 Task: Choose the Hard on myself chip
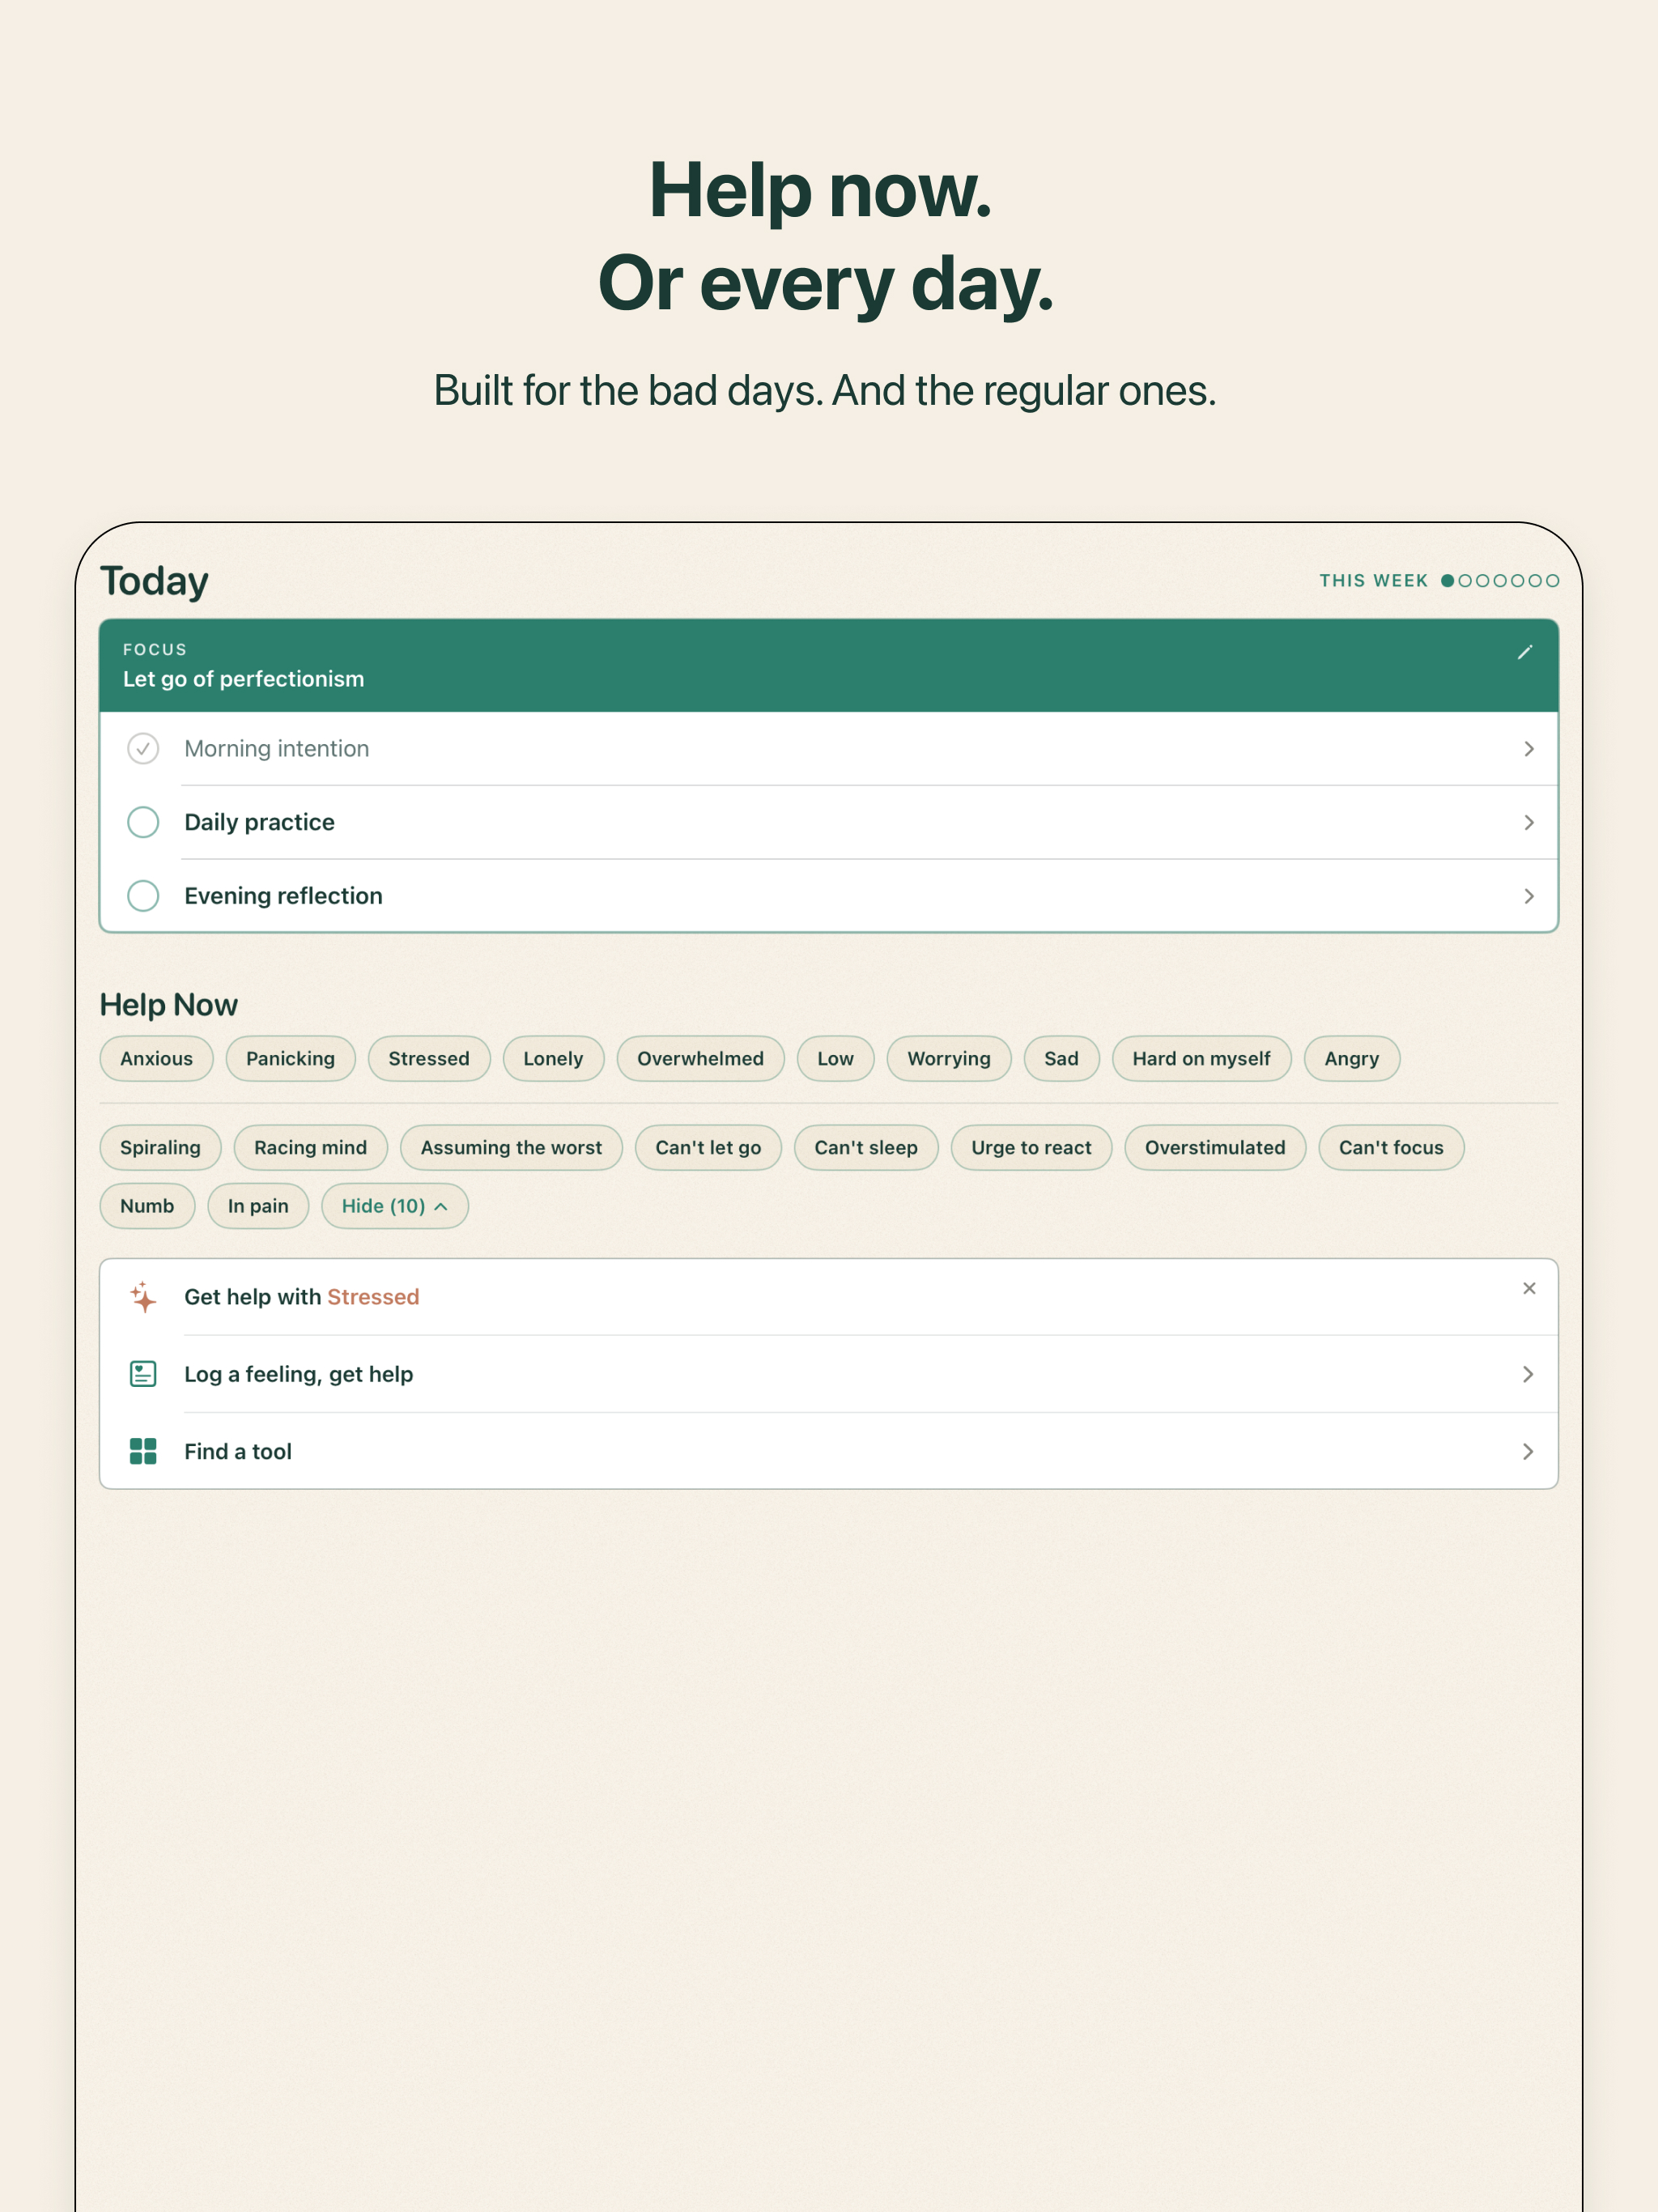tap(1201, 1058)
